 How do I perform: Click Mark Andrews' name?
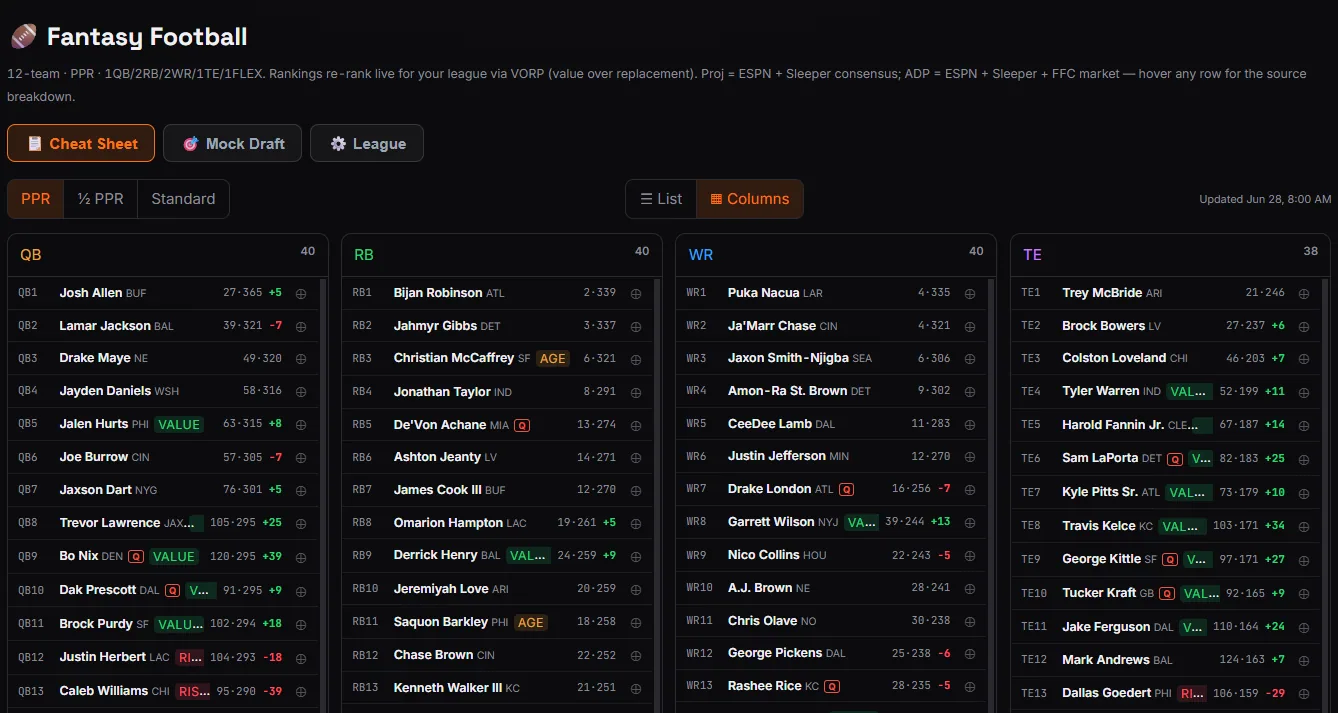point(1106,660)
